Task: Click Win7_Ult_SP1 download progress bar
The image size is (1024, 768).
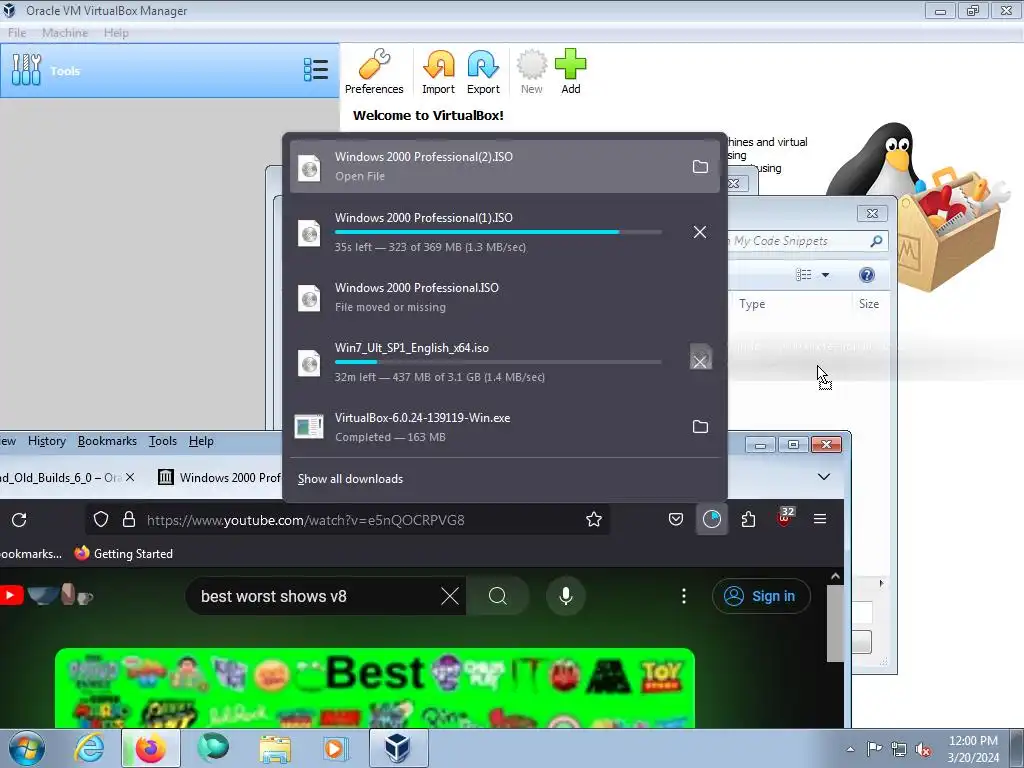Action: 498,362
